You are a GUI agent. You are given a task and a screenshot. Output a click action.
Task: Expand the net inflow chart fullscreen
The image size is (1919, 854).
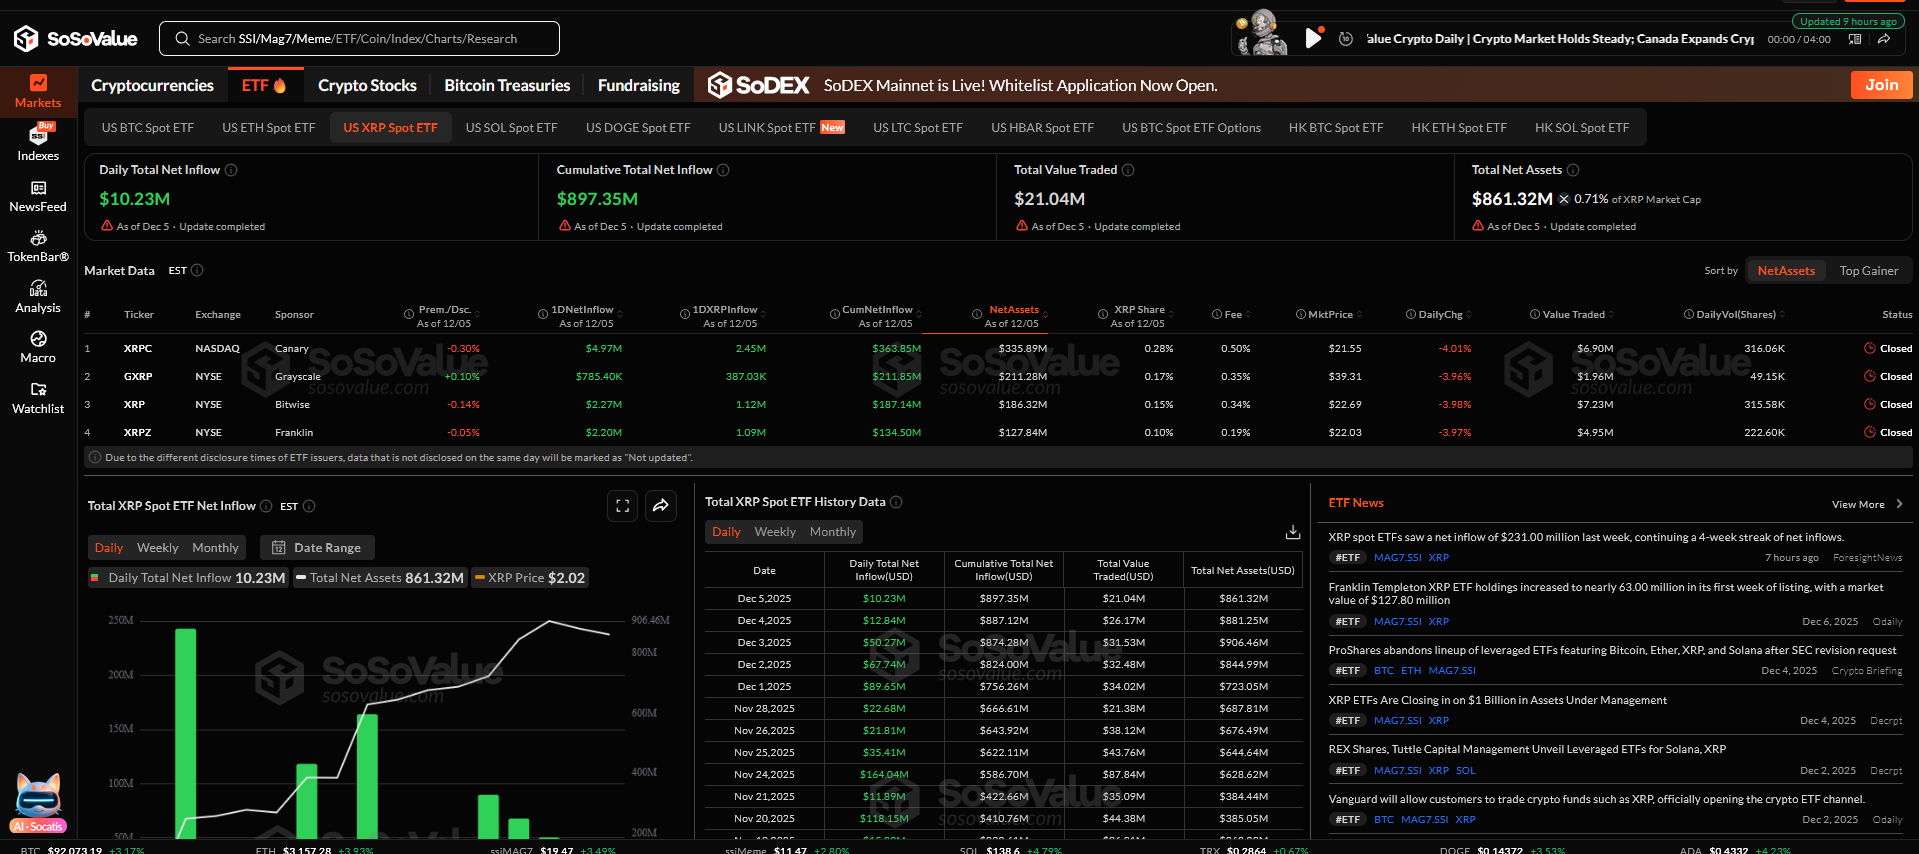(x=622, y=506)
